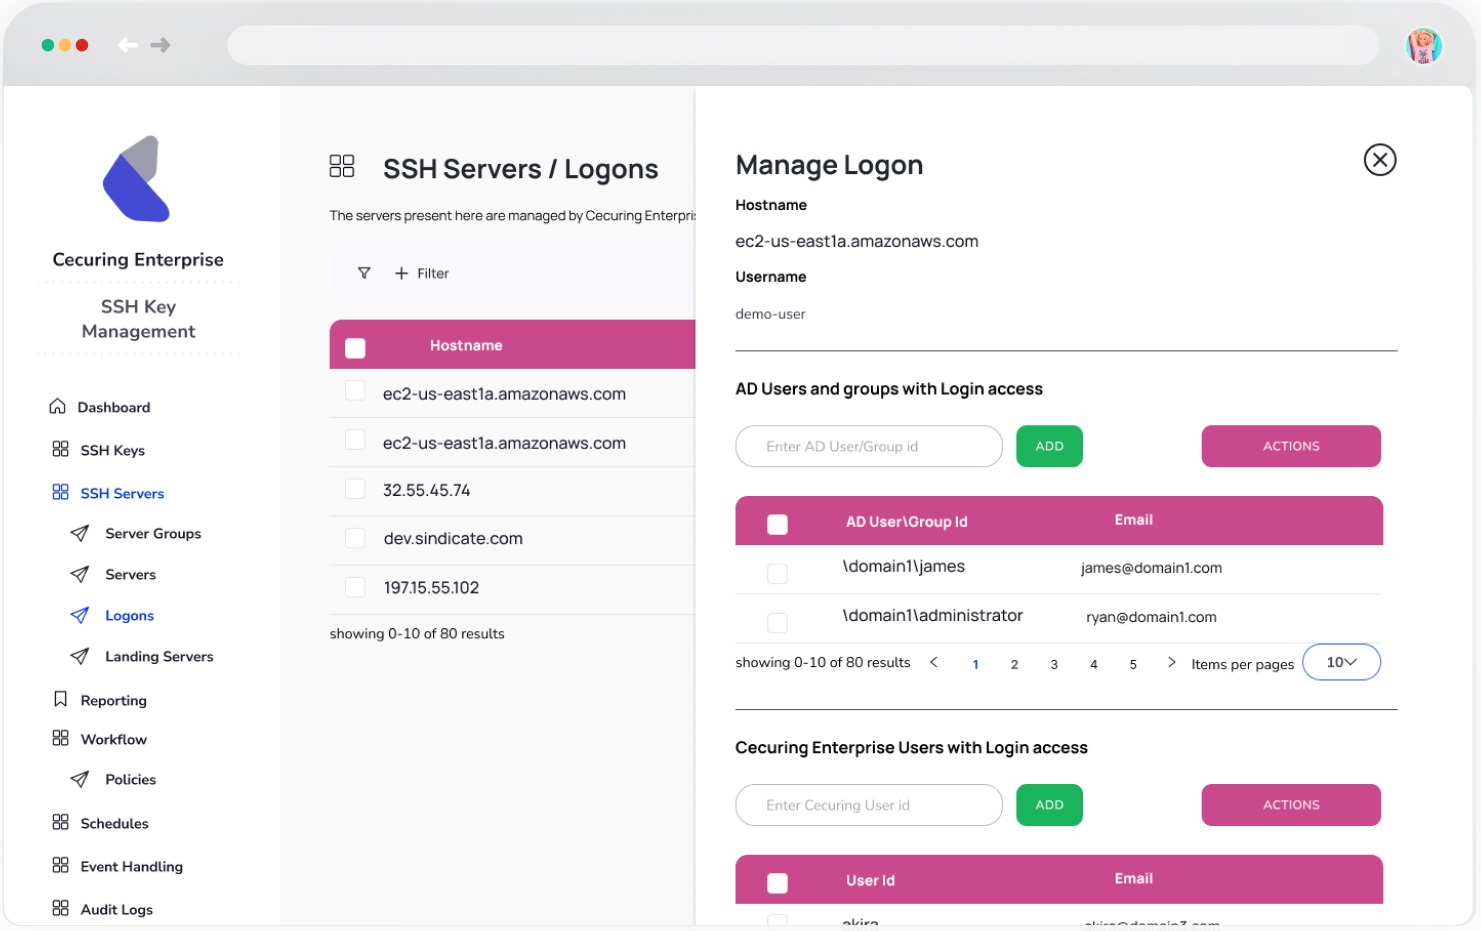Image resolution: width=1481 pixels, height=931 pixels.
Task: Navigate to page 3 of results
Action: coord(1054,663)
